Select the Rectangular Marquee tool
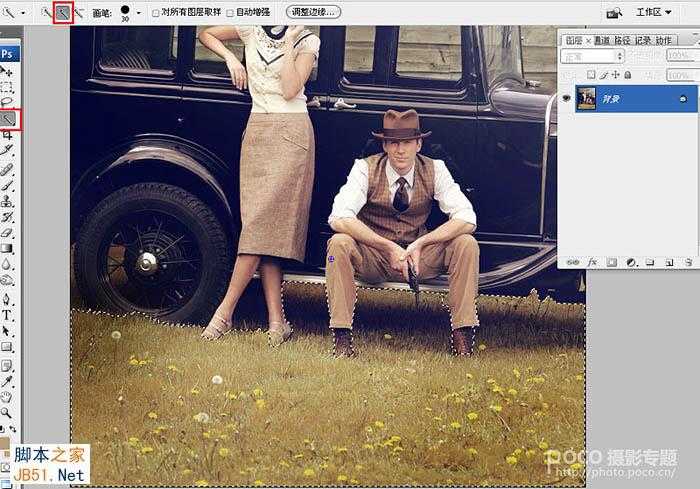This screenshot has width=700, height=489. tap(7, 87)
